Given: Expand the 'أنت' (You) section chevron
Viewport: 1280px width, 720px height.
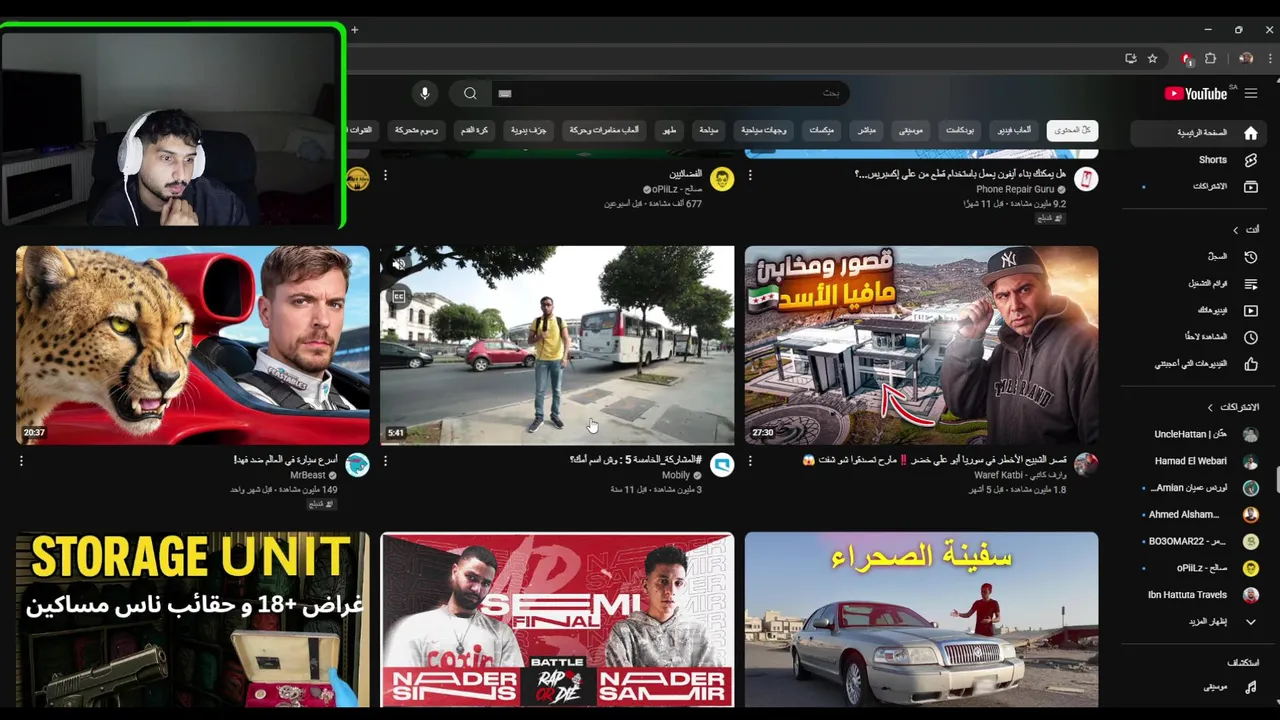Looking at the screenshot, I should pyautogui.click(x=1236, y=230).
